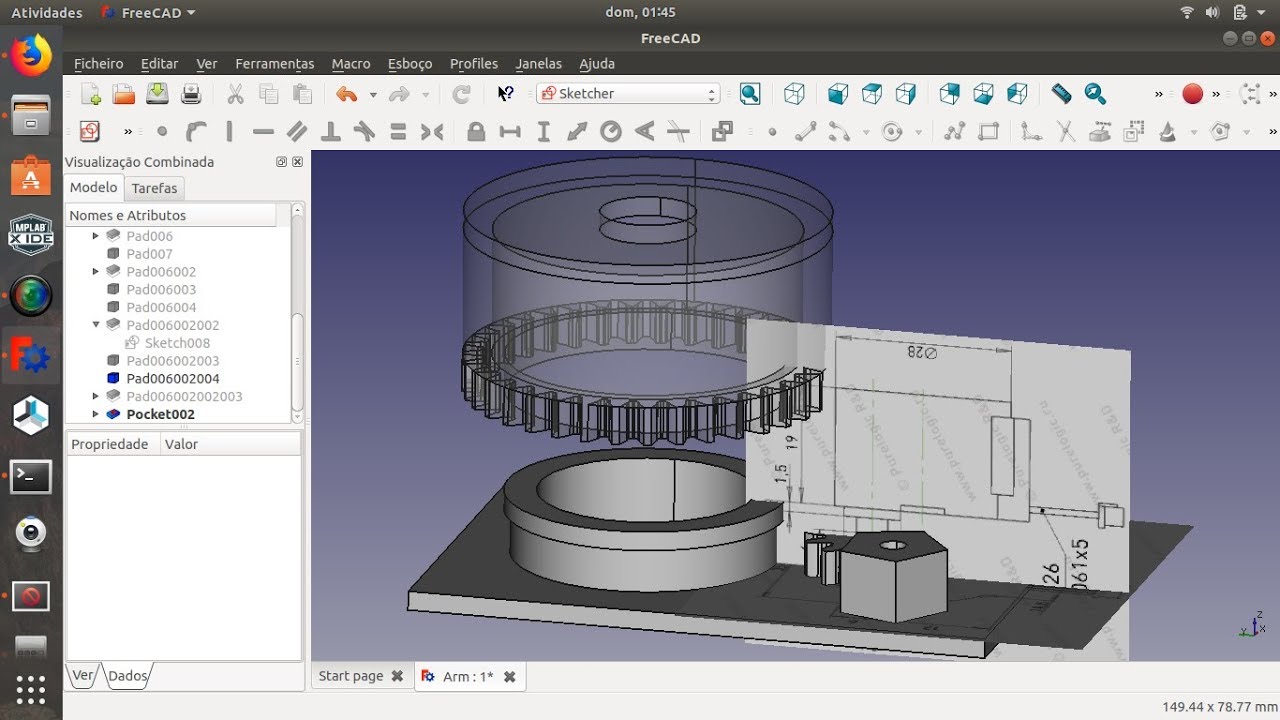Select Pad006002004 in the tree
This screenshot has height=720, width=1280.
(x=173, y=378)
